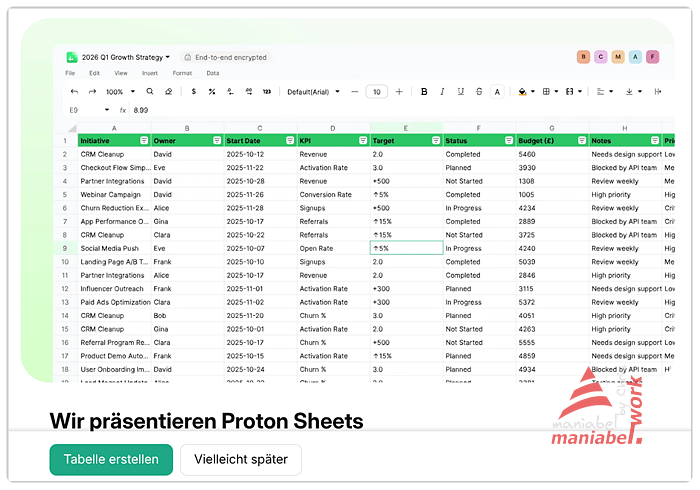
Task: Apply italic formatting from the toolbar
Action: (x=442, y=92)
